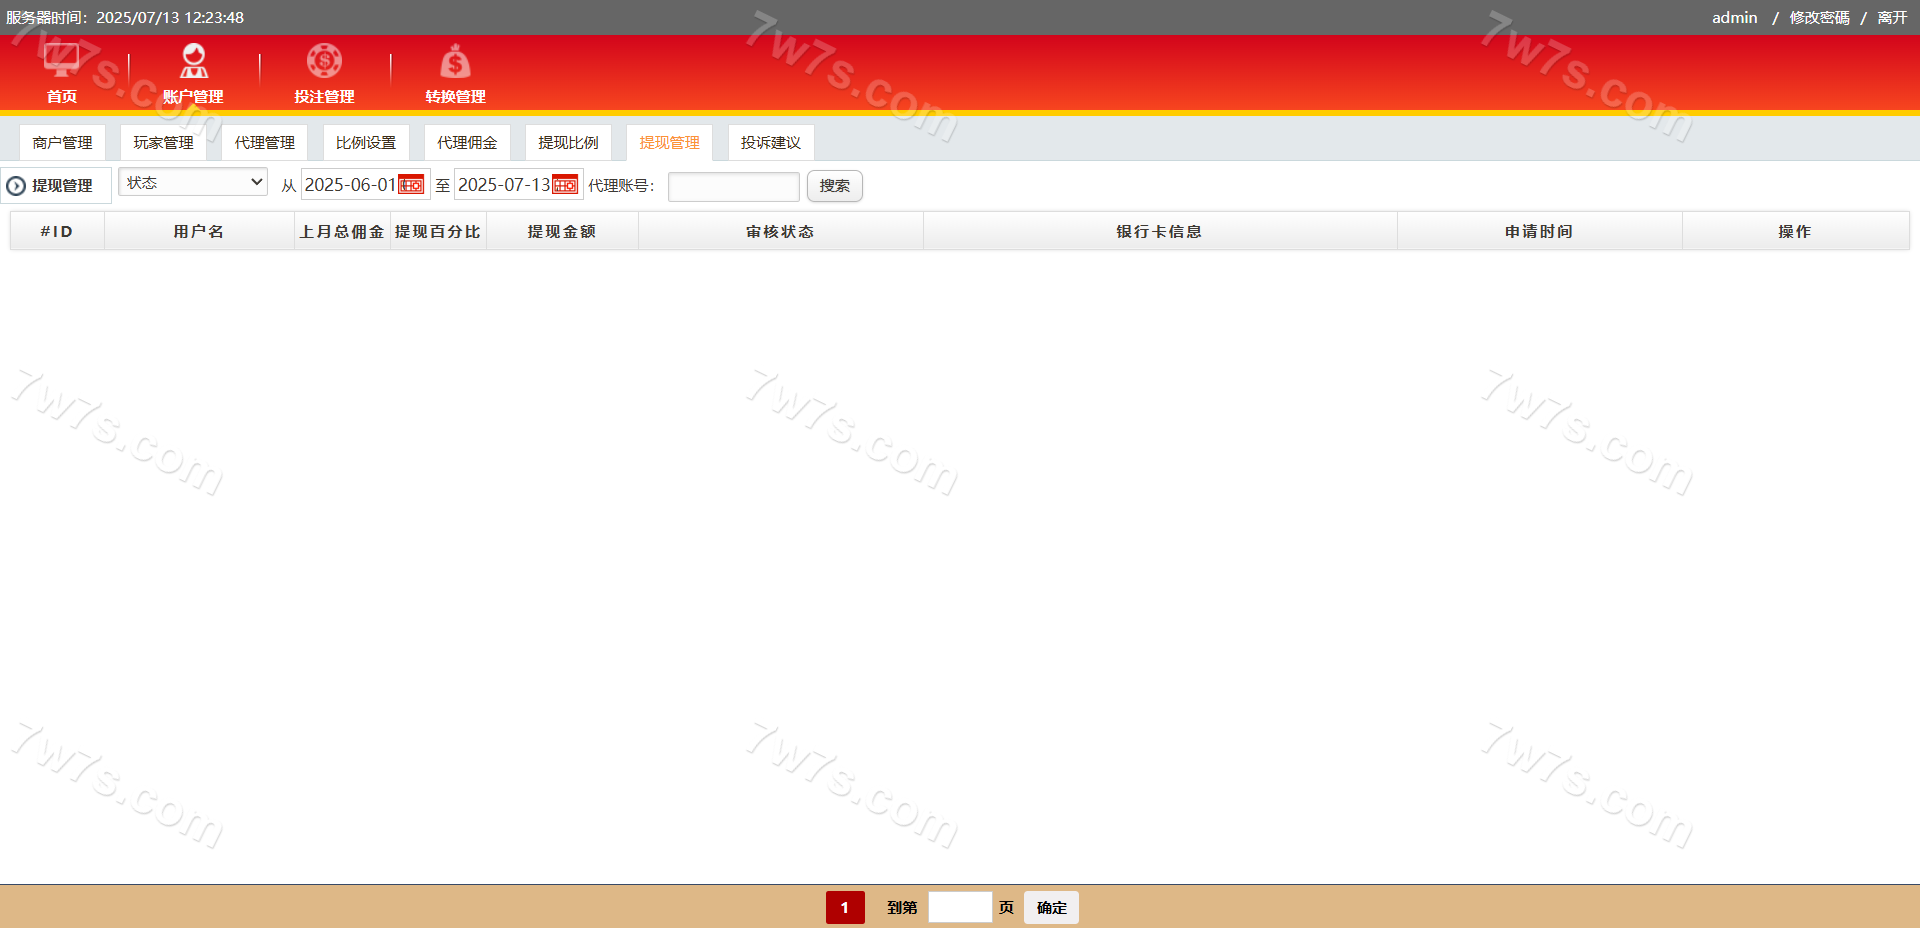Expand the 状态 status dropdown
This screenshot has height=928, width=1920.
(193, 182)
